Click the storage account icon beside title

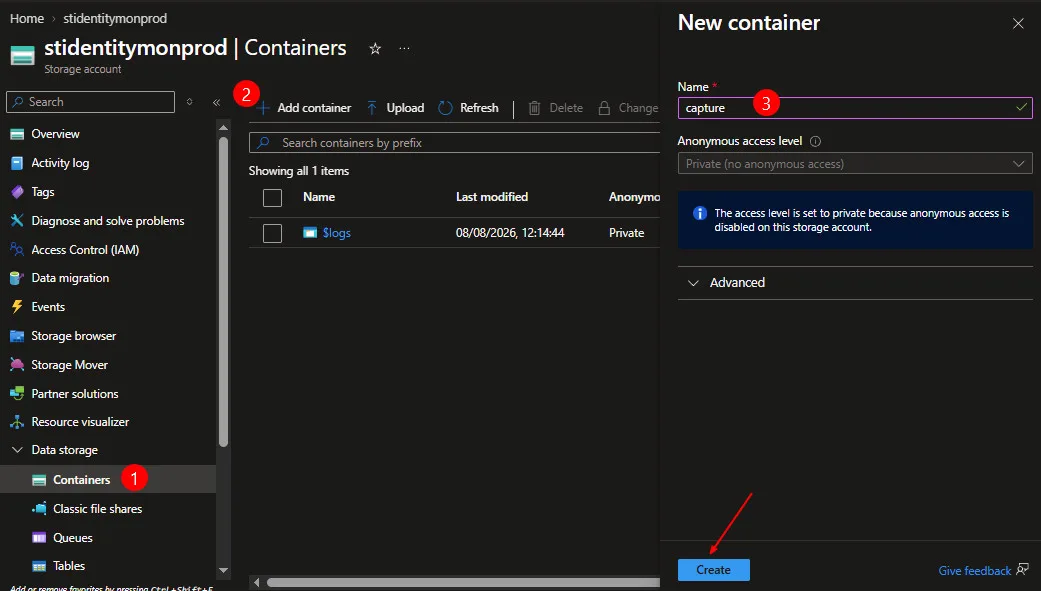pos(23,56)
